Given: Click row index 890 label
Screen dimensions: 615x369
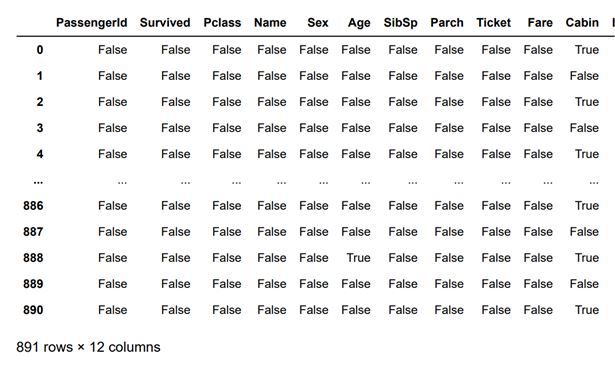Looking at the screenshot, I should pyautogui.click(x=33, y=310).
